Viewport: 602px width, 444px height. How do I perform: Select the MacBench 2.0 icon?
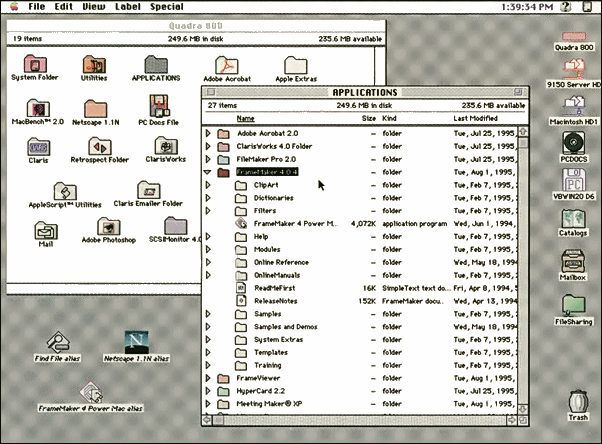[38, 108]
